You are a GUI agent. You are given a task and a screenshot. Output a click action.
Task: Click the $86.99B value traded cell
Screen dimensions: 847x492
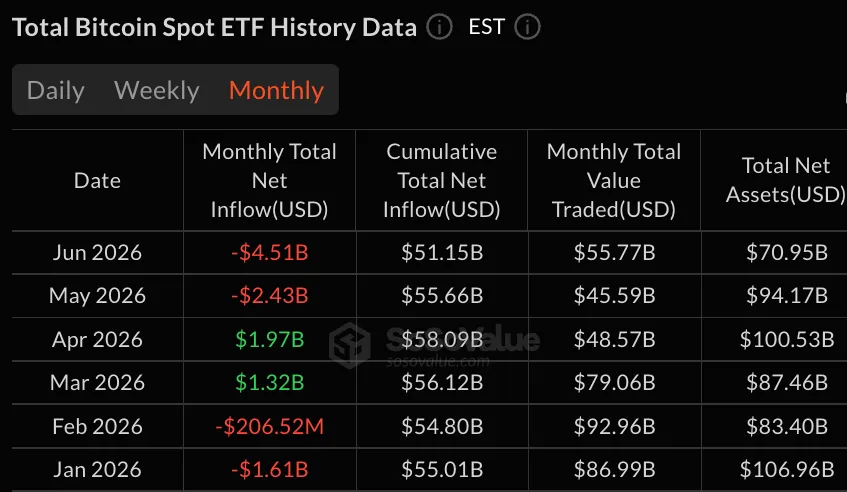[614, 469]
